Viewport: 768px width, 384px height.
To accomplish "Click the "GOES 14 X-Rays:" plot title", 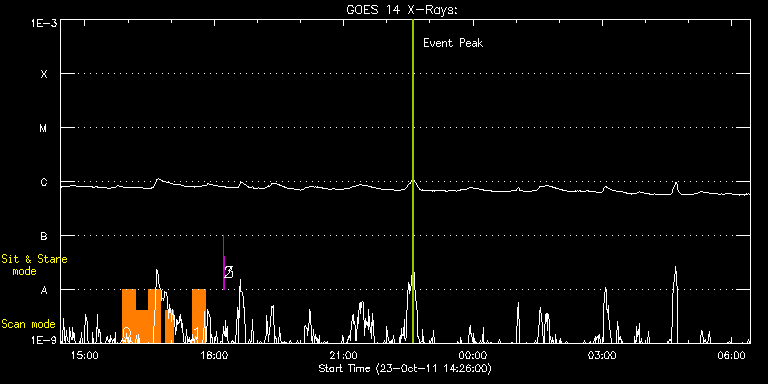I will (x=401, y=9).
